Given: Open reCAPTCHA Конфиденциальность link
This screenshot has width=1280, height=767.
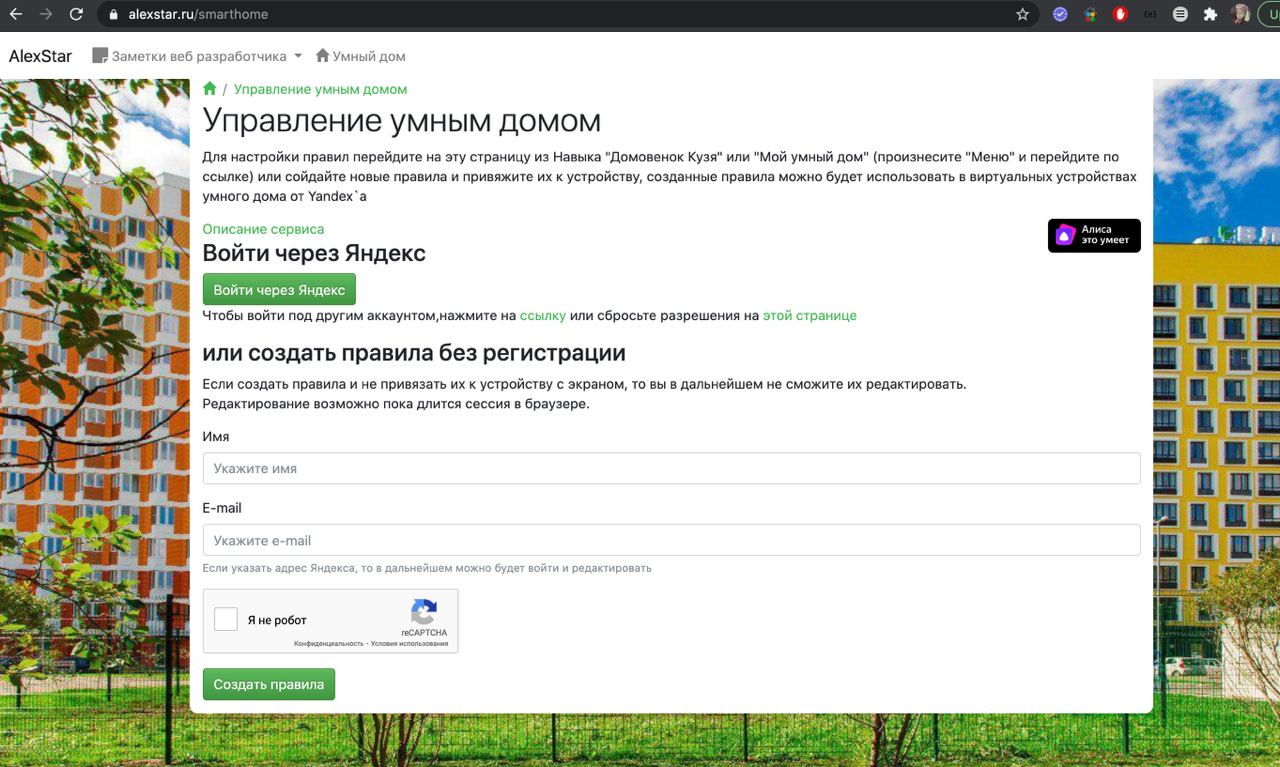Looking at the screenshot, I should (x=329, y=644).
